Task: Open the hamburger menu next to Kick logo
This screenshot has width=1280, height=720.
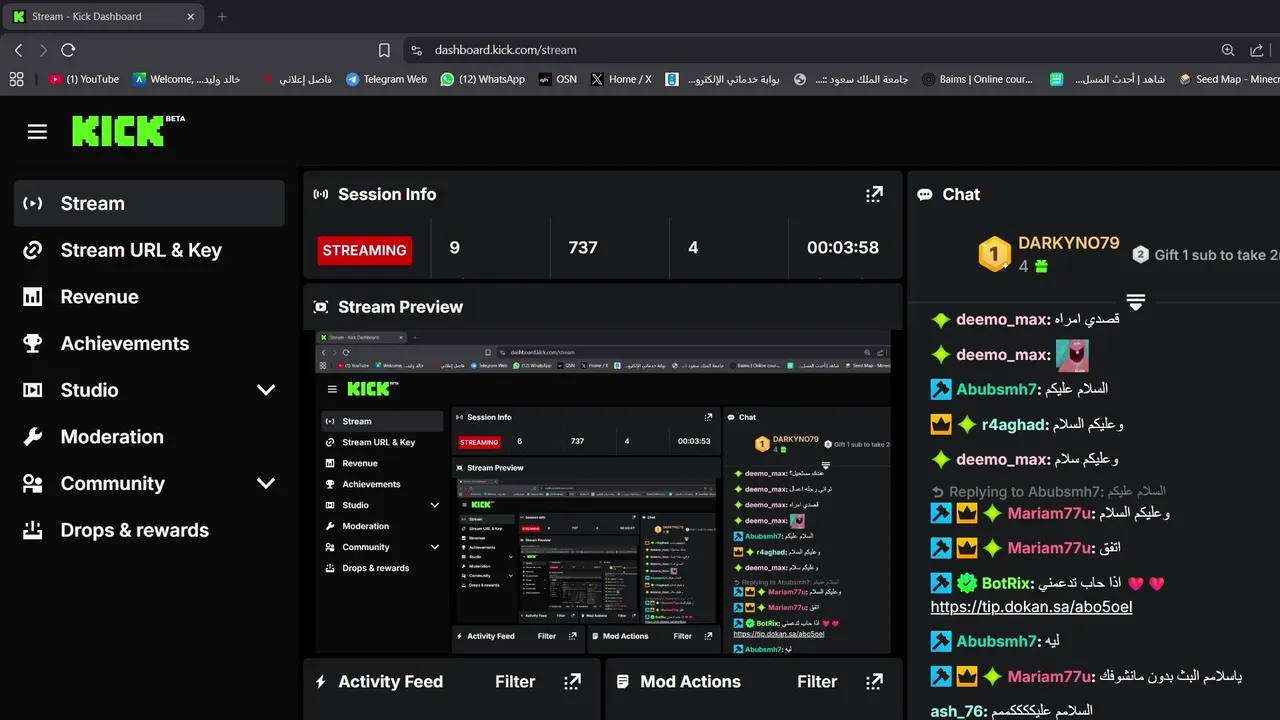Action: click(x=37, y=132)
